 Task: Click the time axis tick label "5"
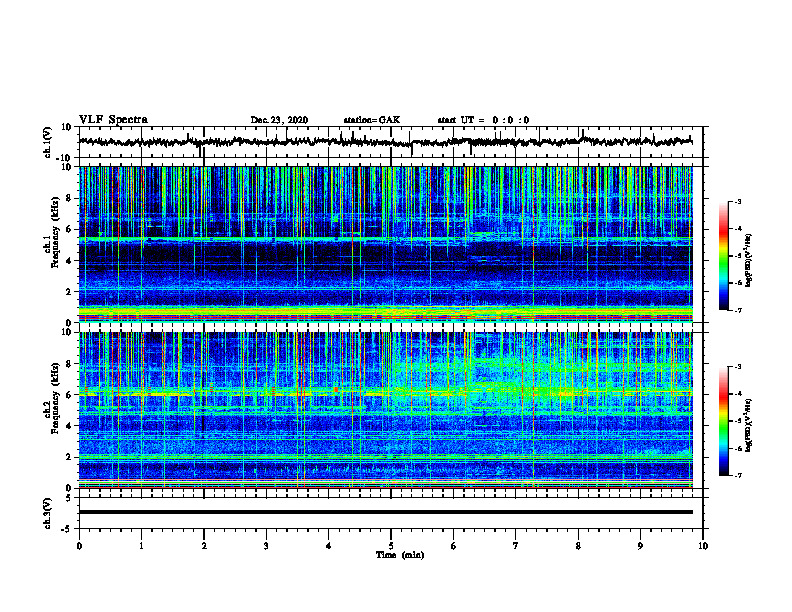(x=391, y=546)
